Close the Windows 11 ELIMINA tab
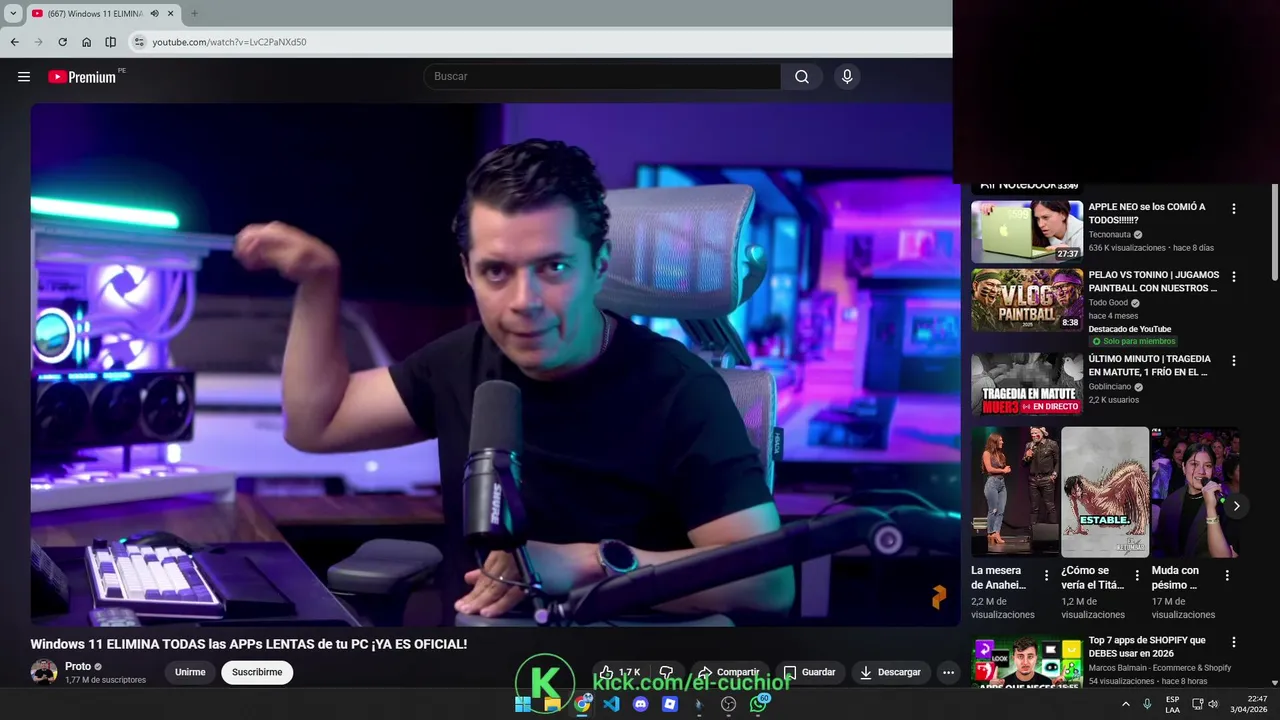Image resolution: width=1280 pixels, height=720 pixels. point(171,14)
